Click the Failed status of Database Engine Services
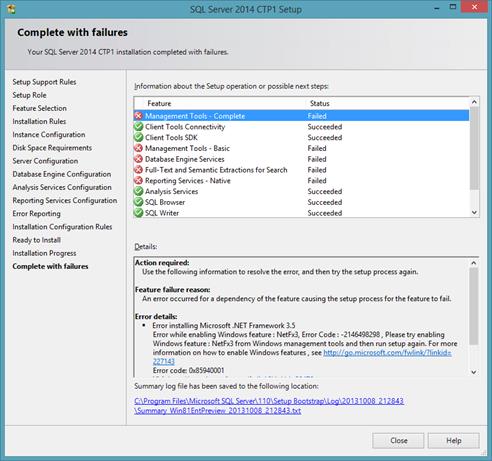The width and height of the screenshot is (492, 461). [x=317, y=159]
